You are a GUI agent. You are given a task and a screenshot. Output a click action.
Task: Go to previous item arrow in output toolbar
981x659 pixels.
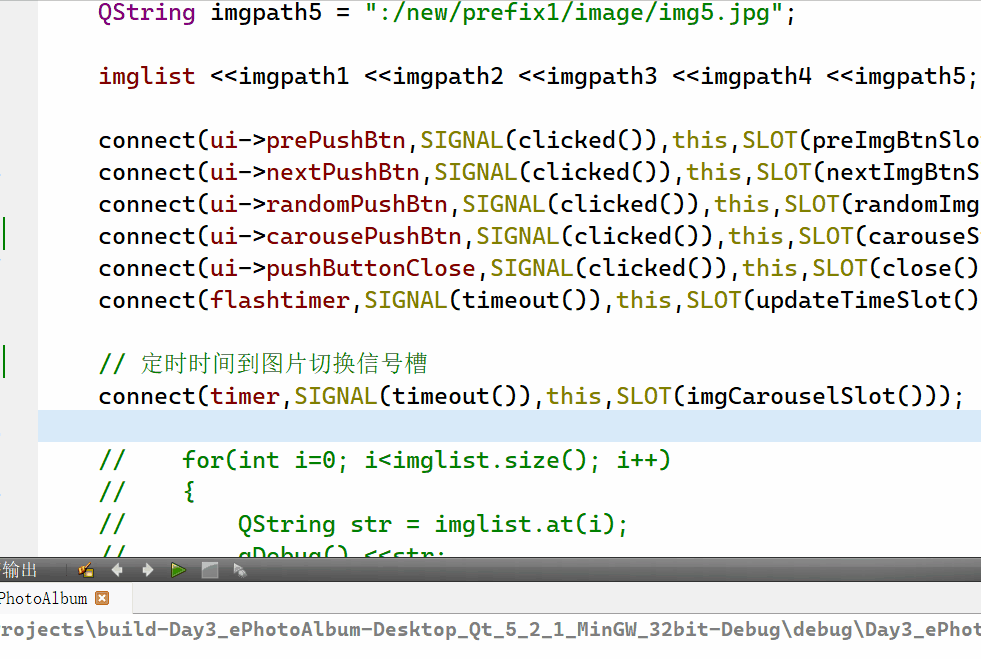point(117,570)
